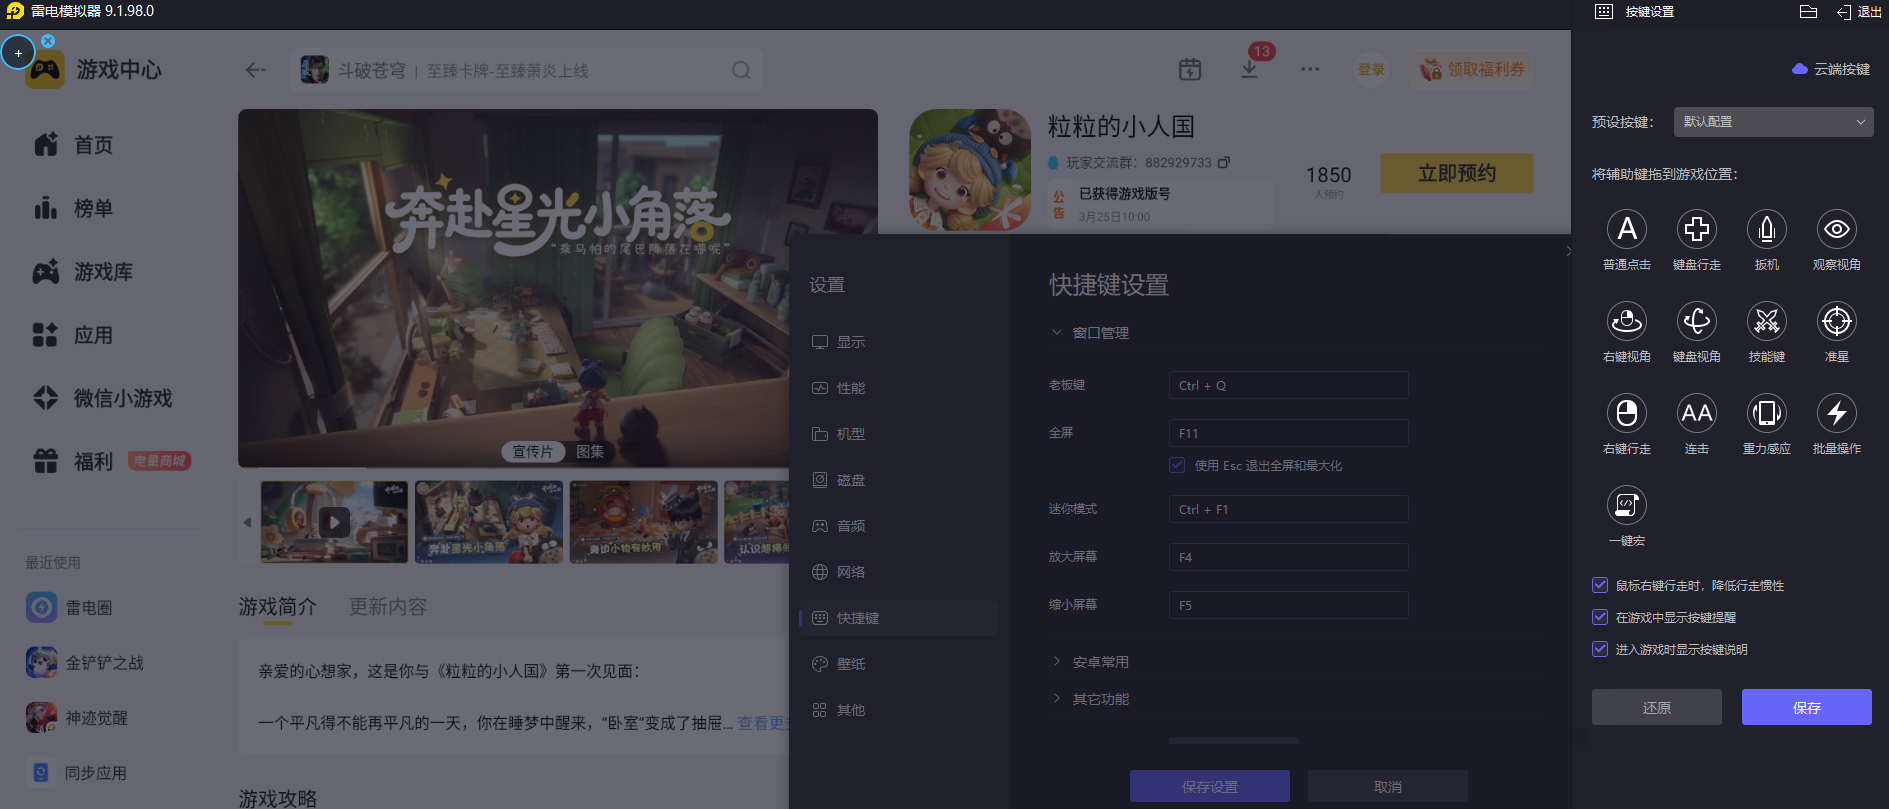This screenshot has height=809, width=1889.
Task: Select the 重力感应 gravity sensor icon
Action: tap(1767, 413)
